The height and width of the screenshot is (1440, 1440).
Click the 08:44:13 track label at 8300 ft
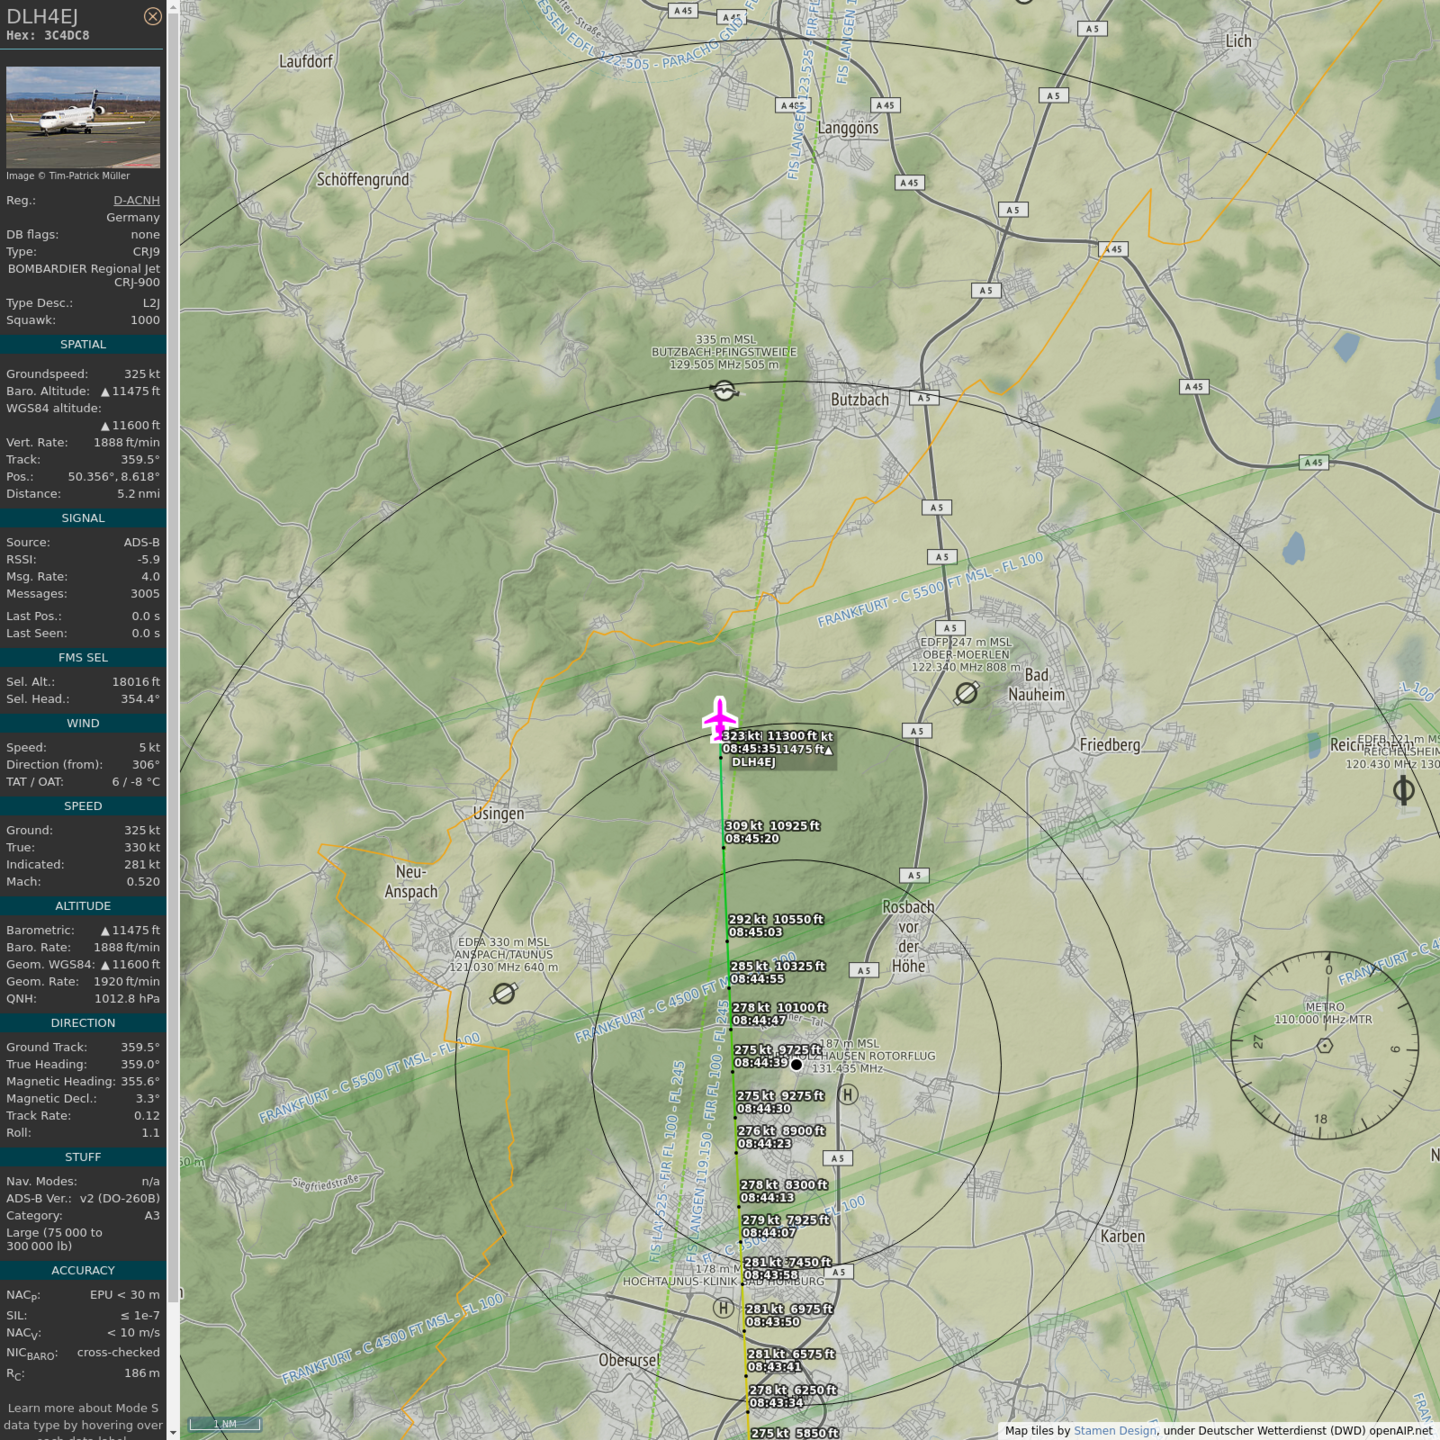point(767,1197)
